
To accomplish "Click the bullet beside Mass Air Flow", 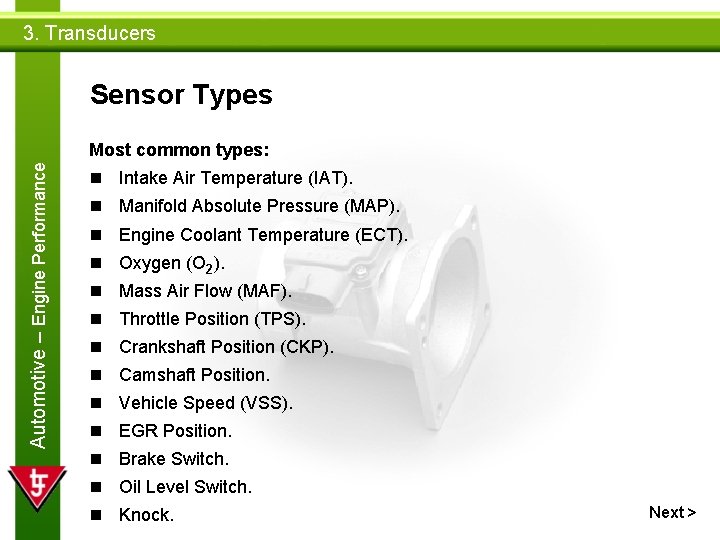I will (96, 291).
